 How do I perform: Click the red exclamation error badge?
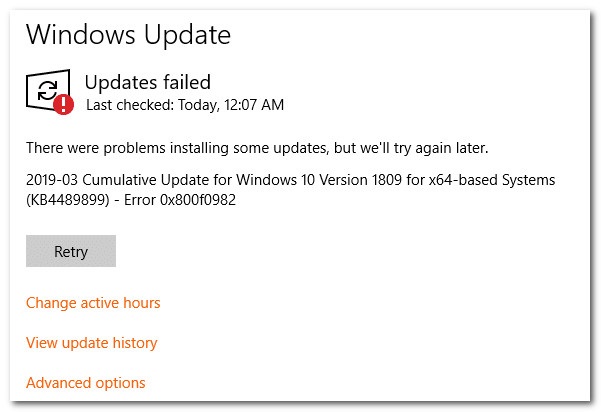tap(63, 104)
